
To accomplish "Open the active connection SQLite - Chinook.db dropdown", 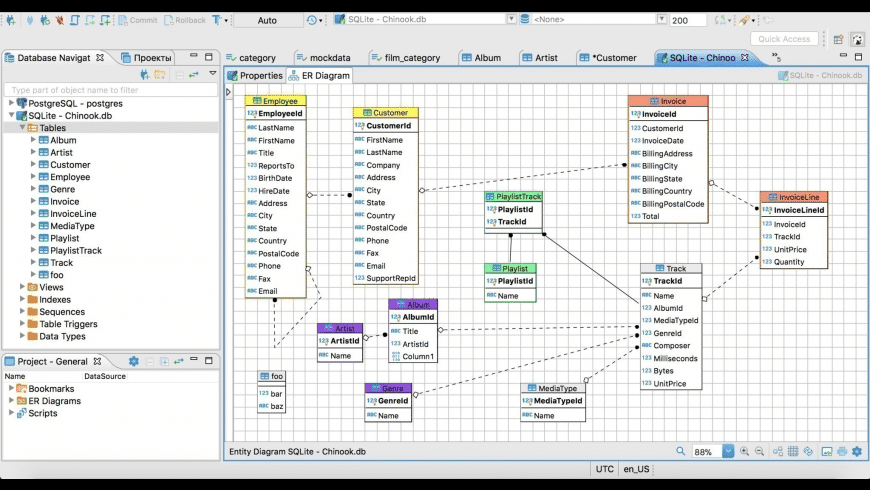I will (512, 19).
